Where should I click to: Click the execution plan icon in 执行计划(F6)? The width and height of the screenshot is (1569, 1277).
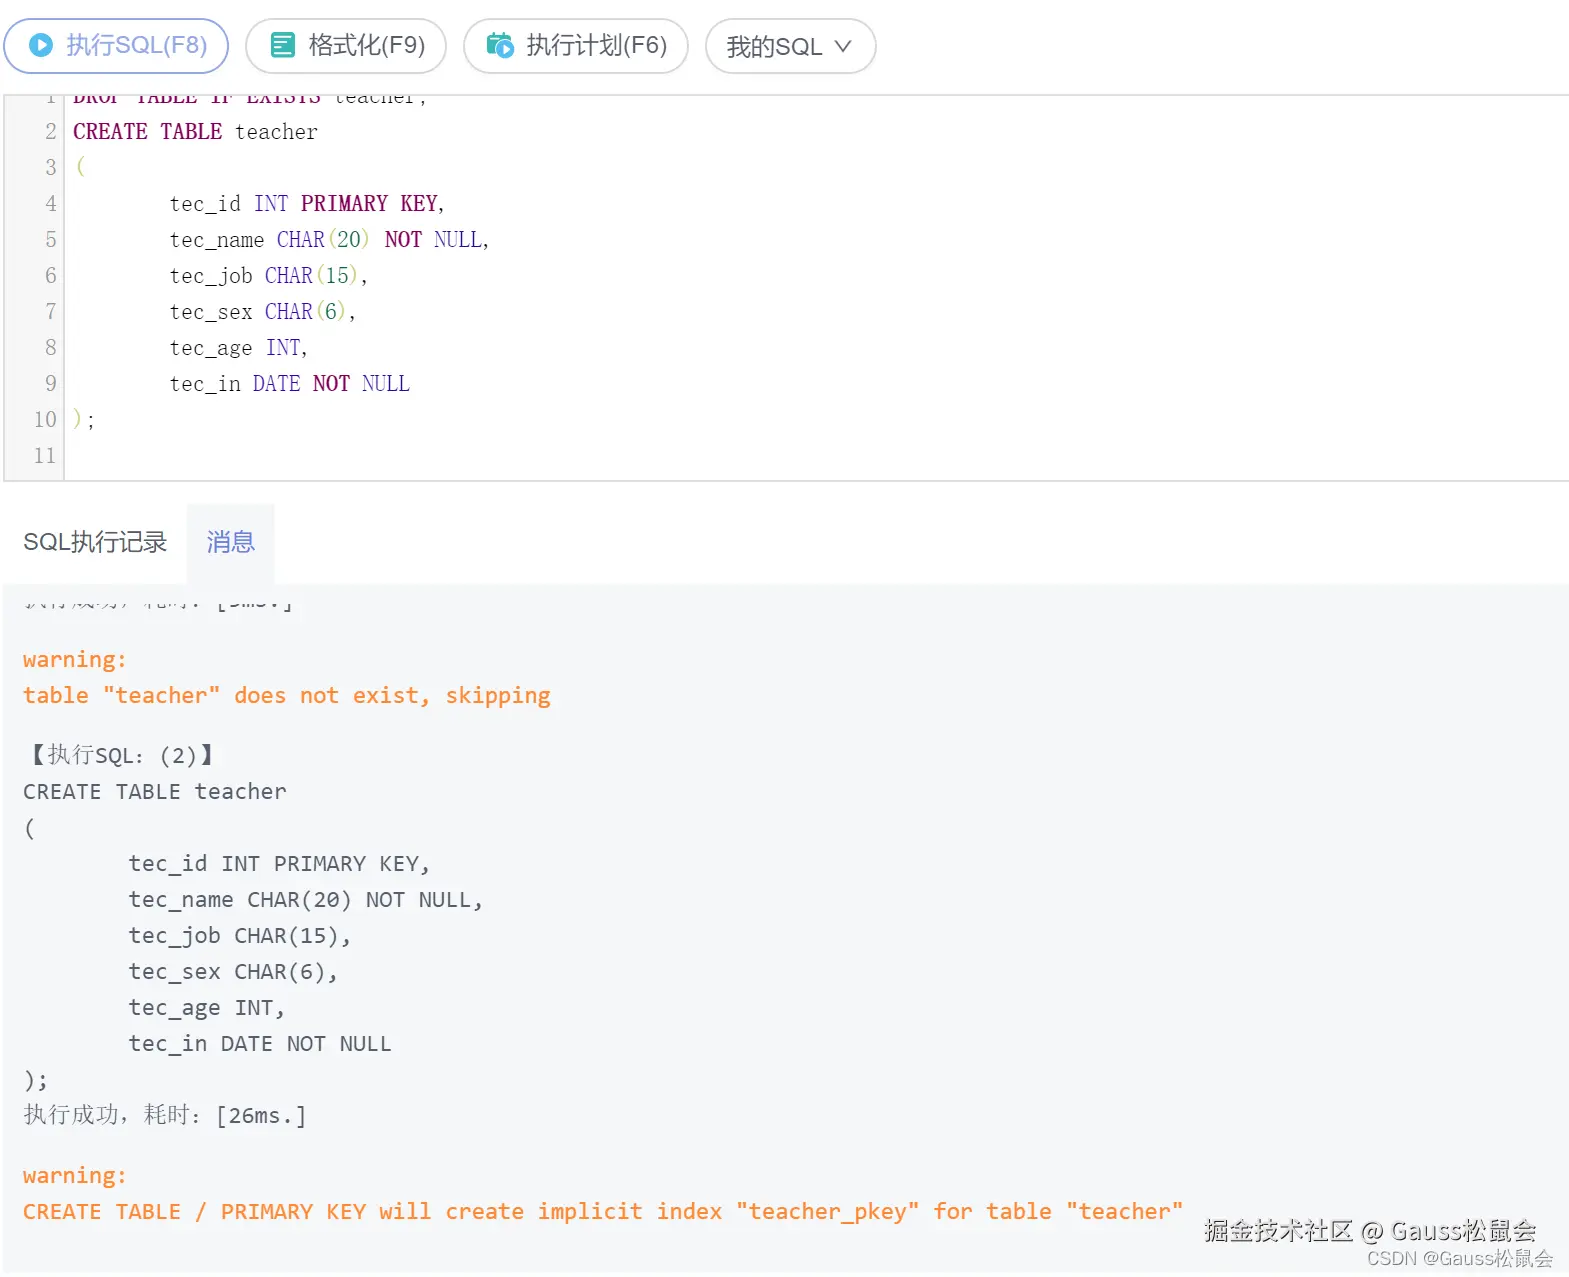(500, 45)
